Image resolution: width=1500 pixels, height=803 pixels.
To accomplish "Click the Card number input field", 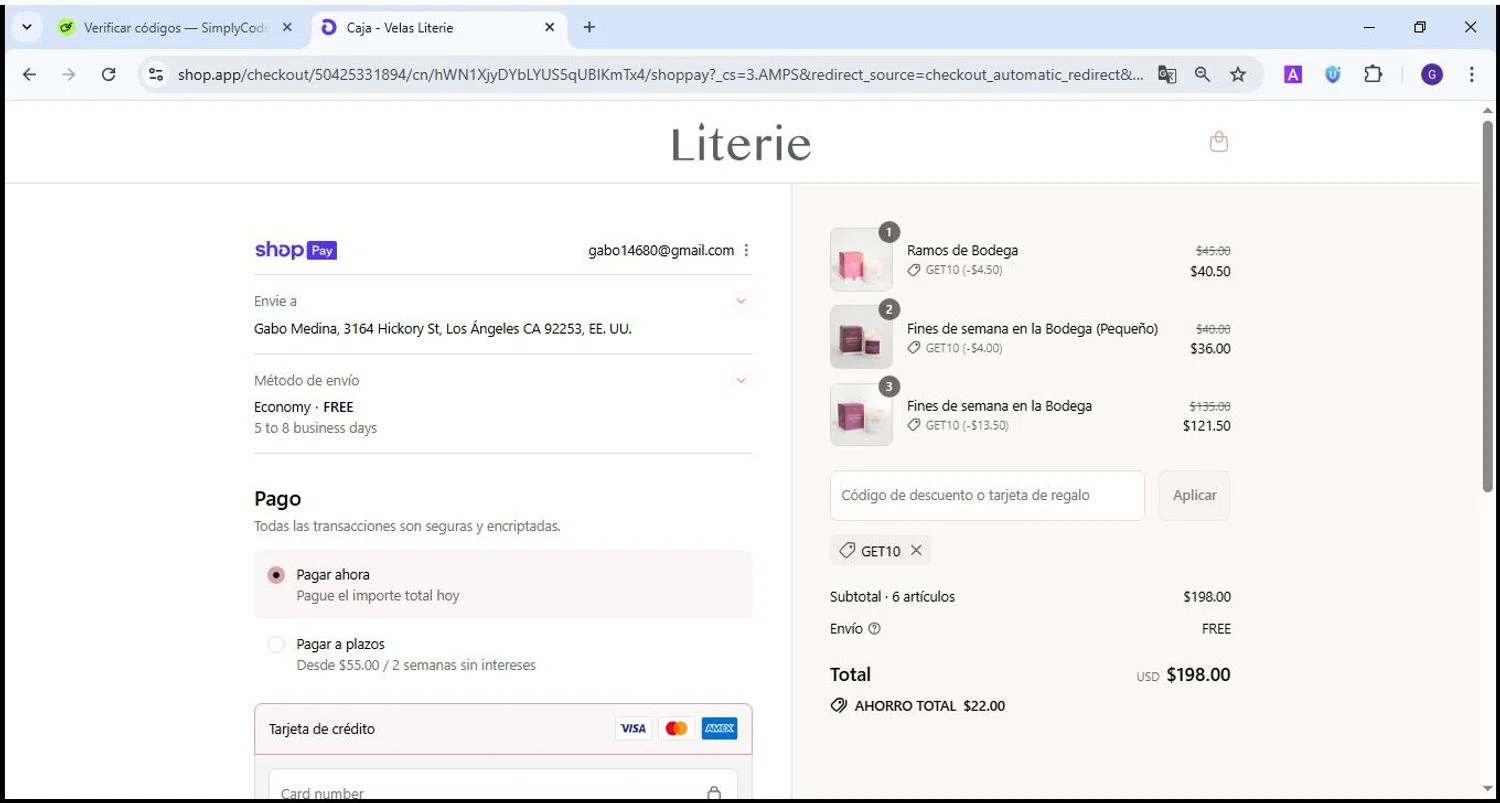I will click(503, 785).
